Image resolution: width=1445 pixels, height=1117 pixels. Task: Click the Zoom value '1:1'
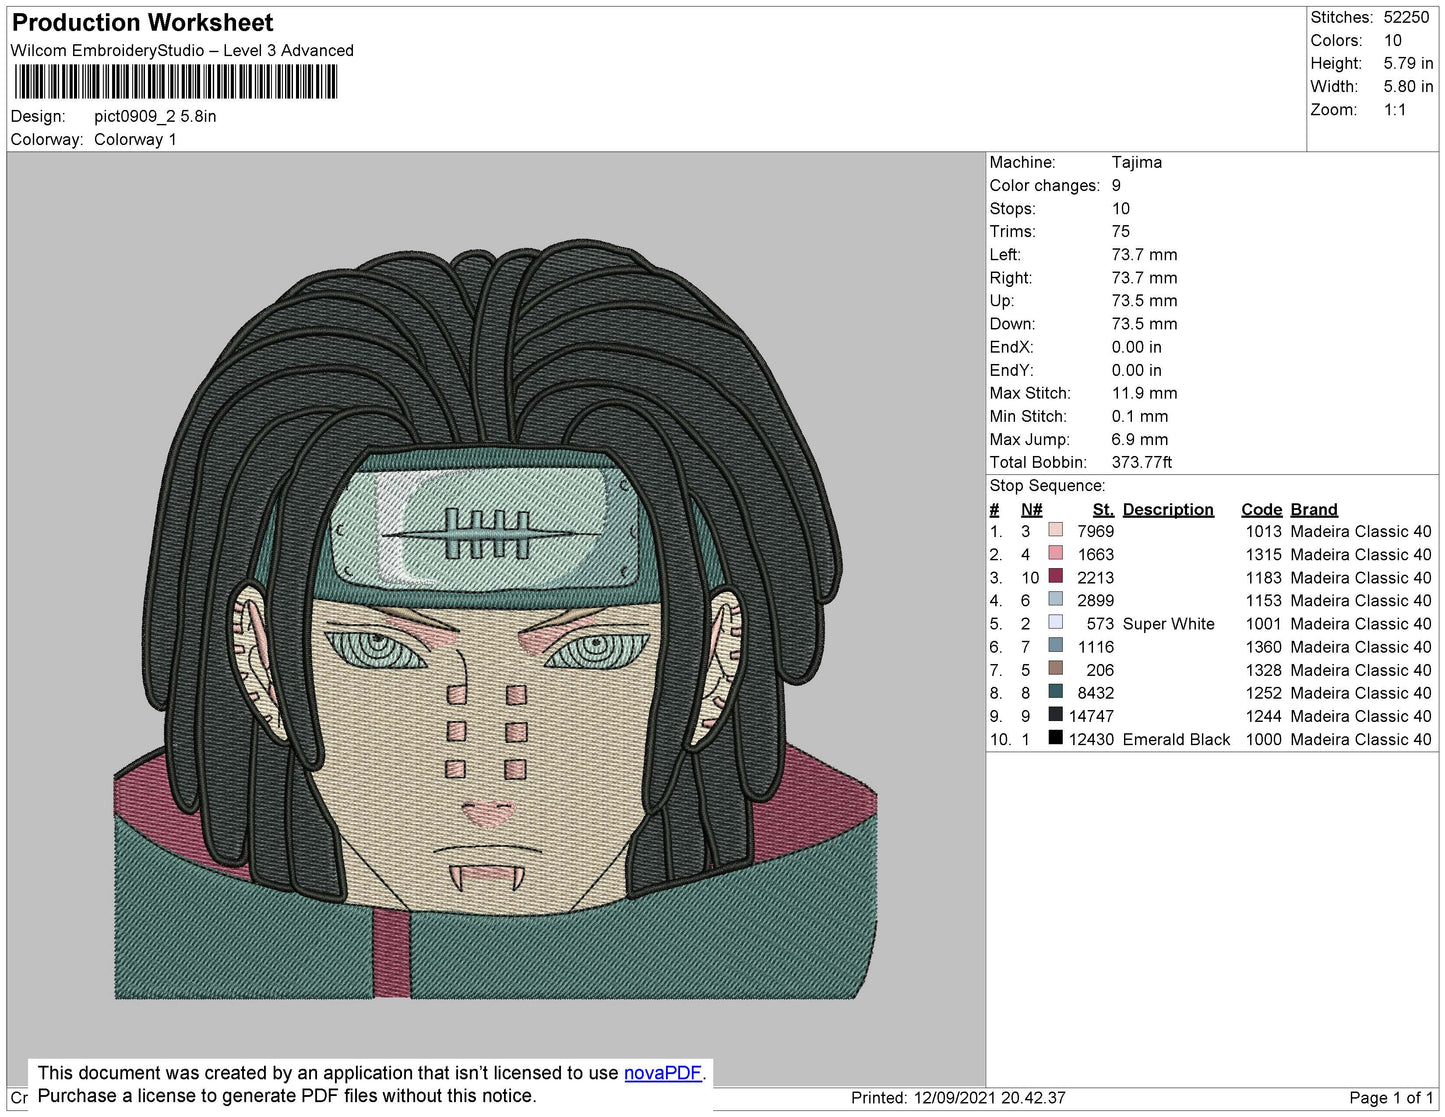1395,110
